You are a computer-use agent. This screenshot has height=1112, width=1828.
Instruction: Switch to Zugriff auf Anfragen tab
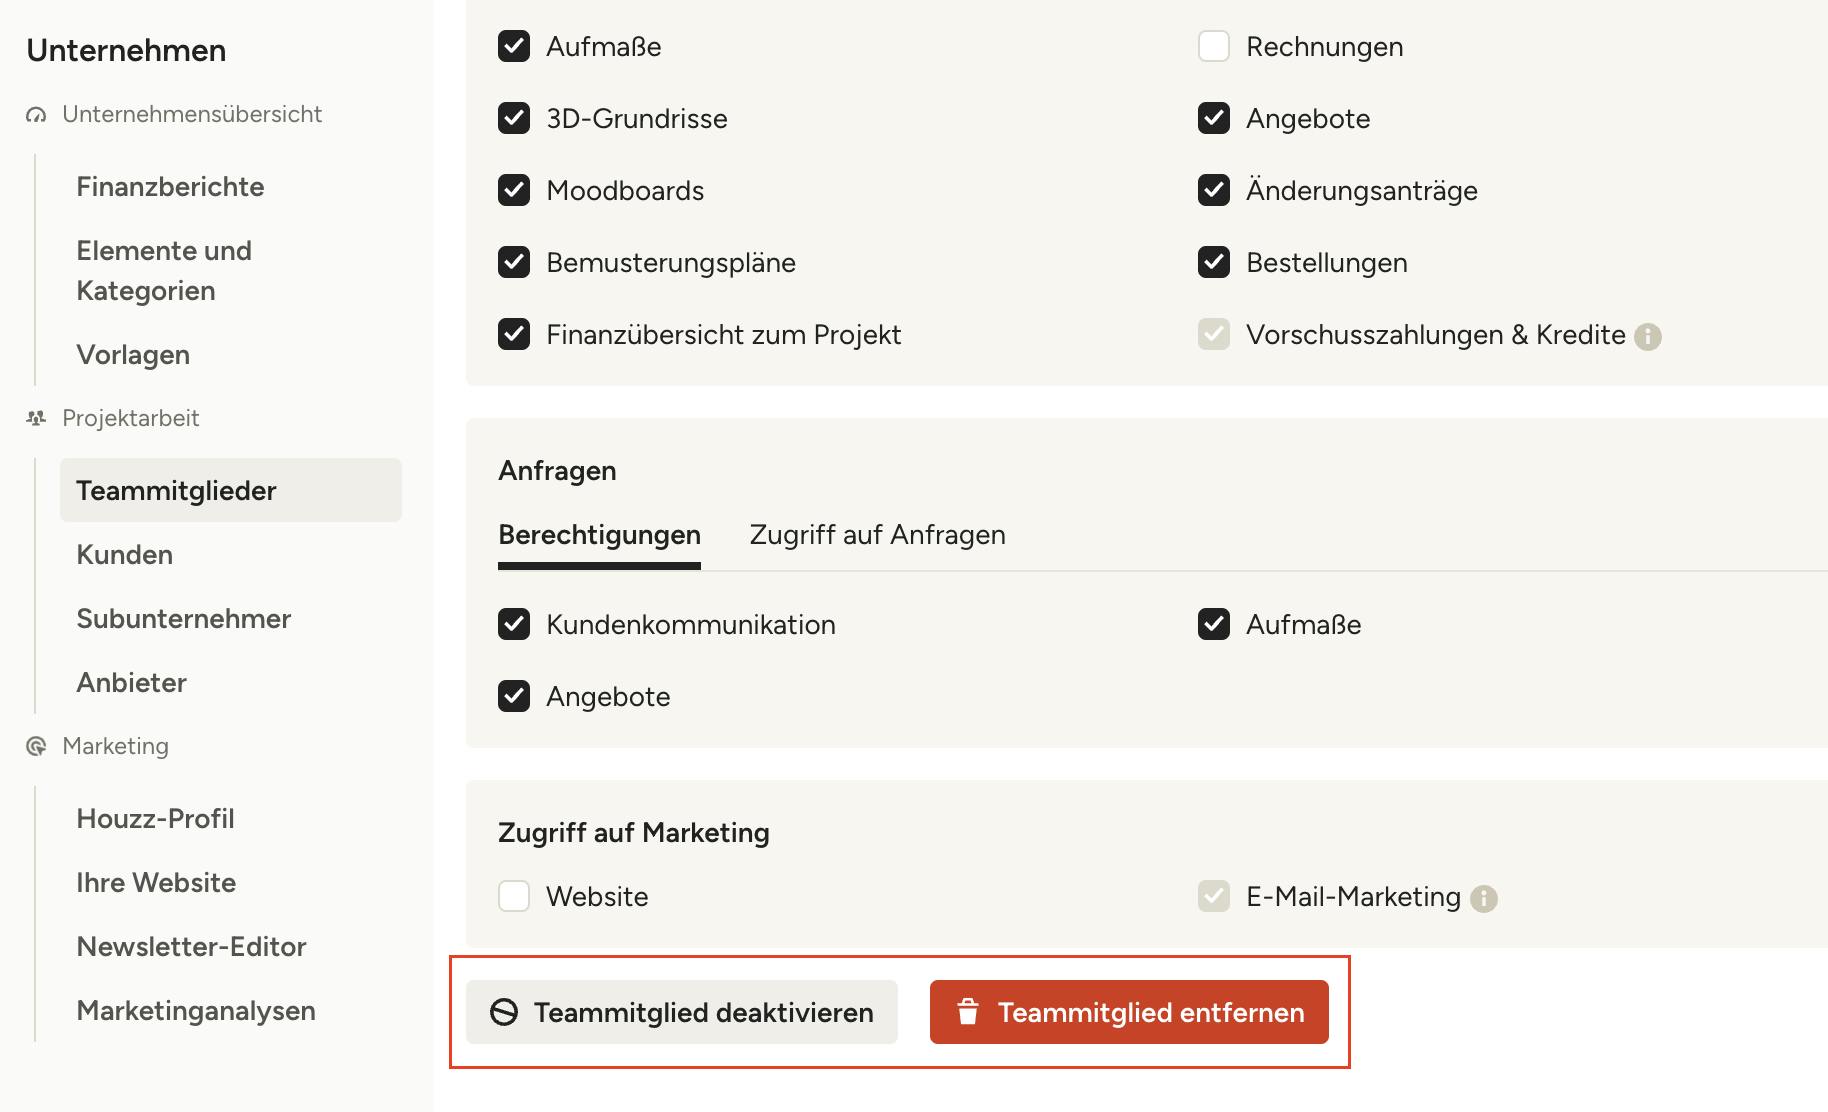coord(877,535)
